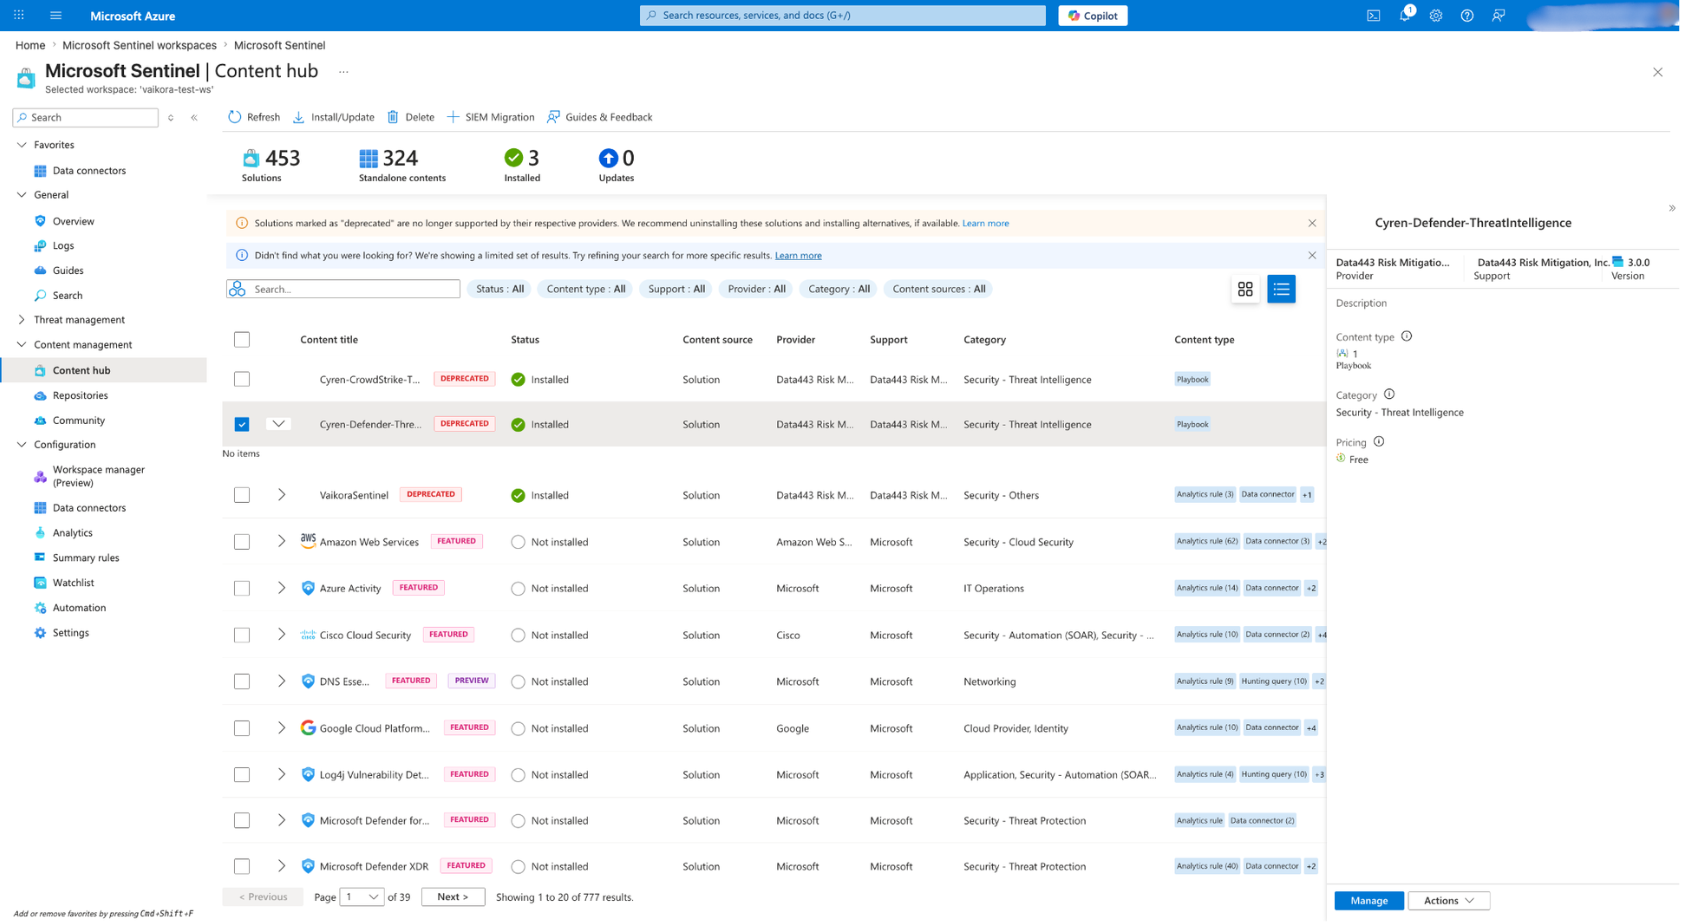
Task: Open portal settings gear in top bar
Action: click(1436, 15)
